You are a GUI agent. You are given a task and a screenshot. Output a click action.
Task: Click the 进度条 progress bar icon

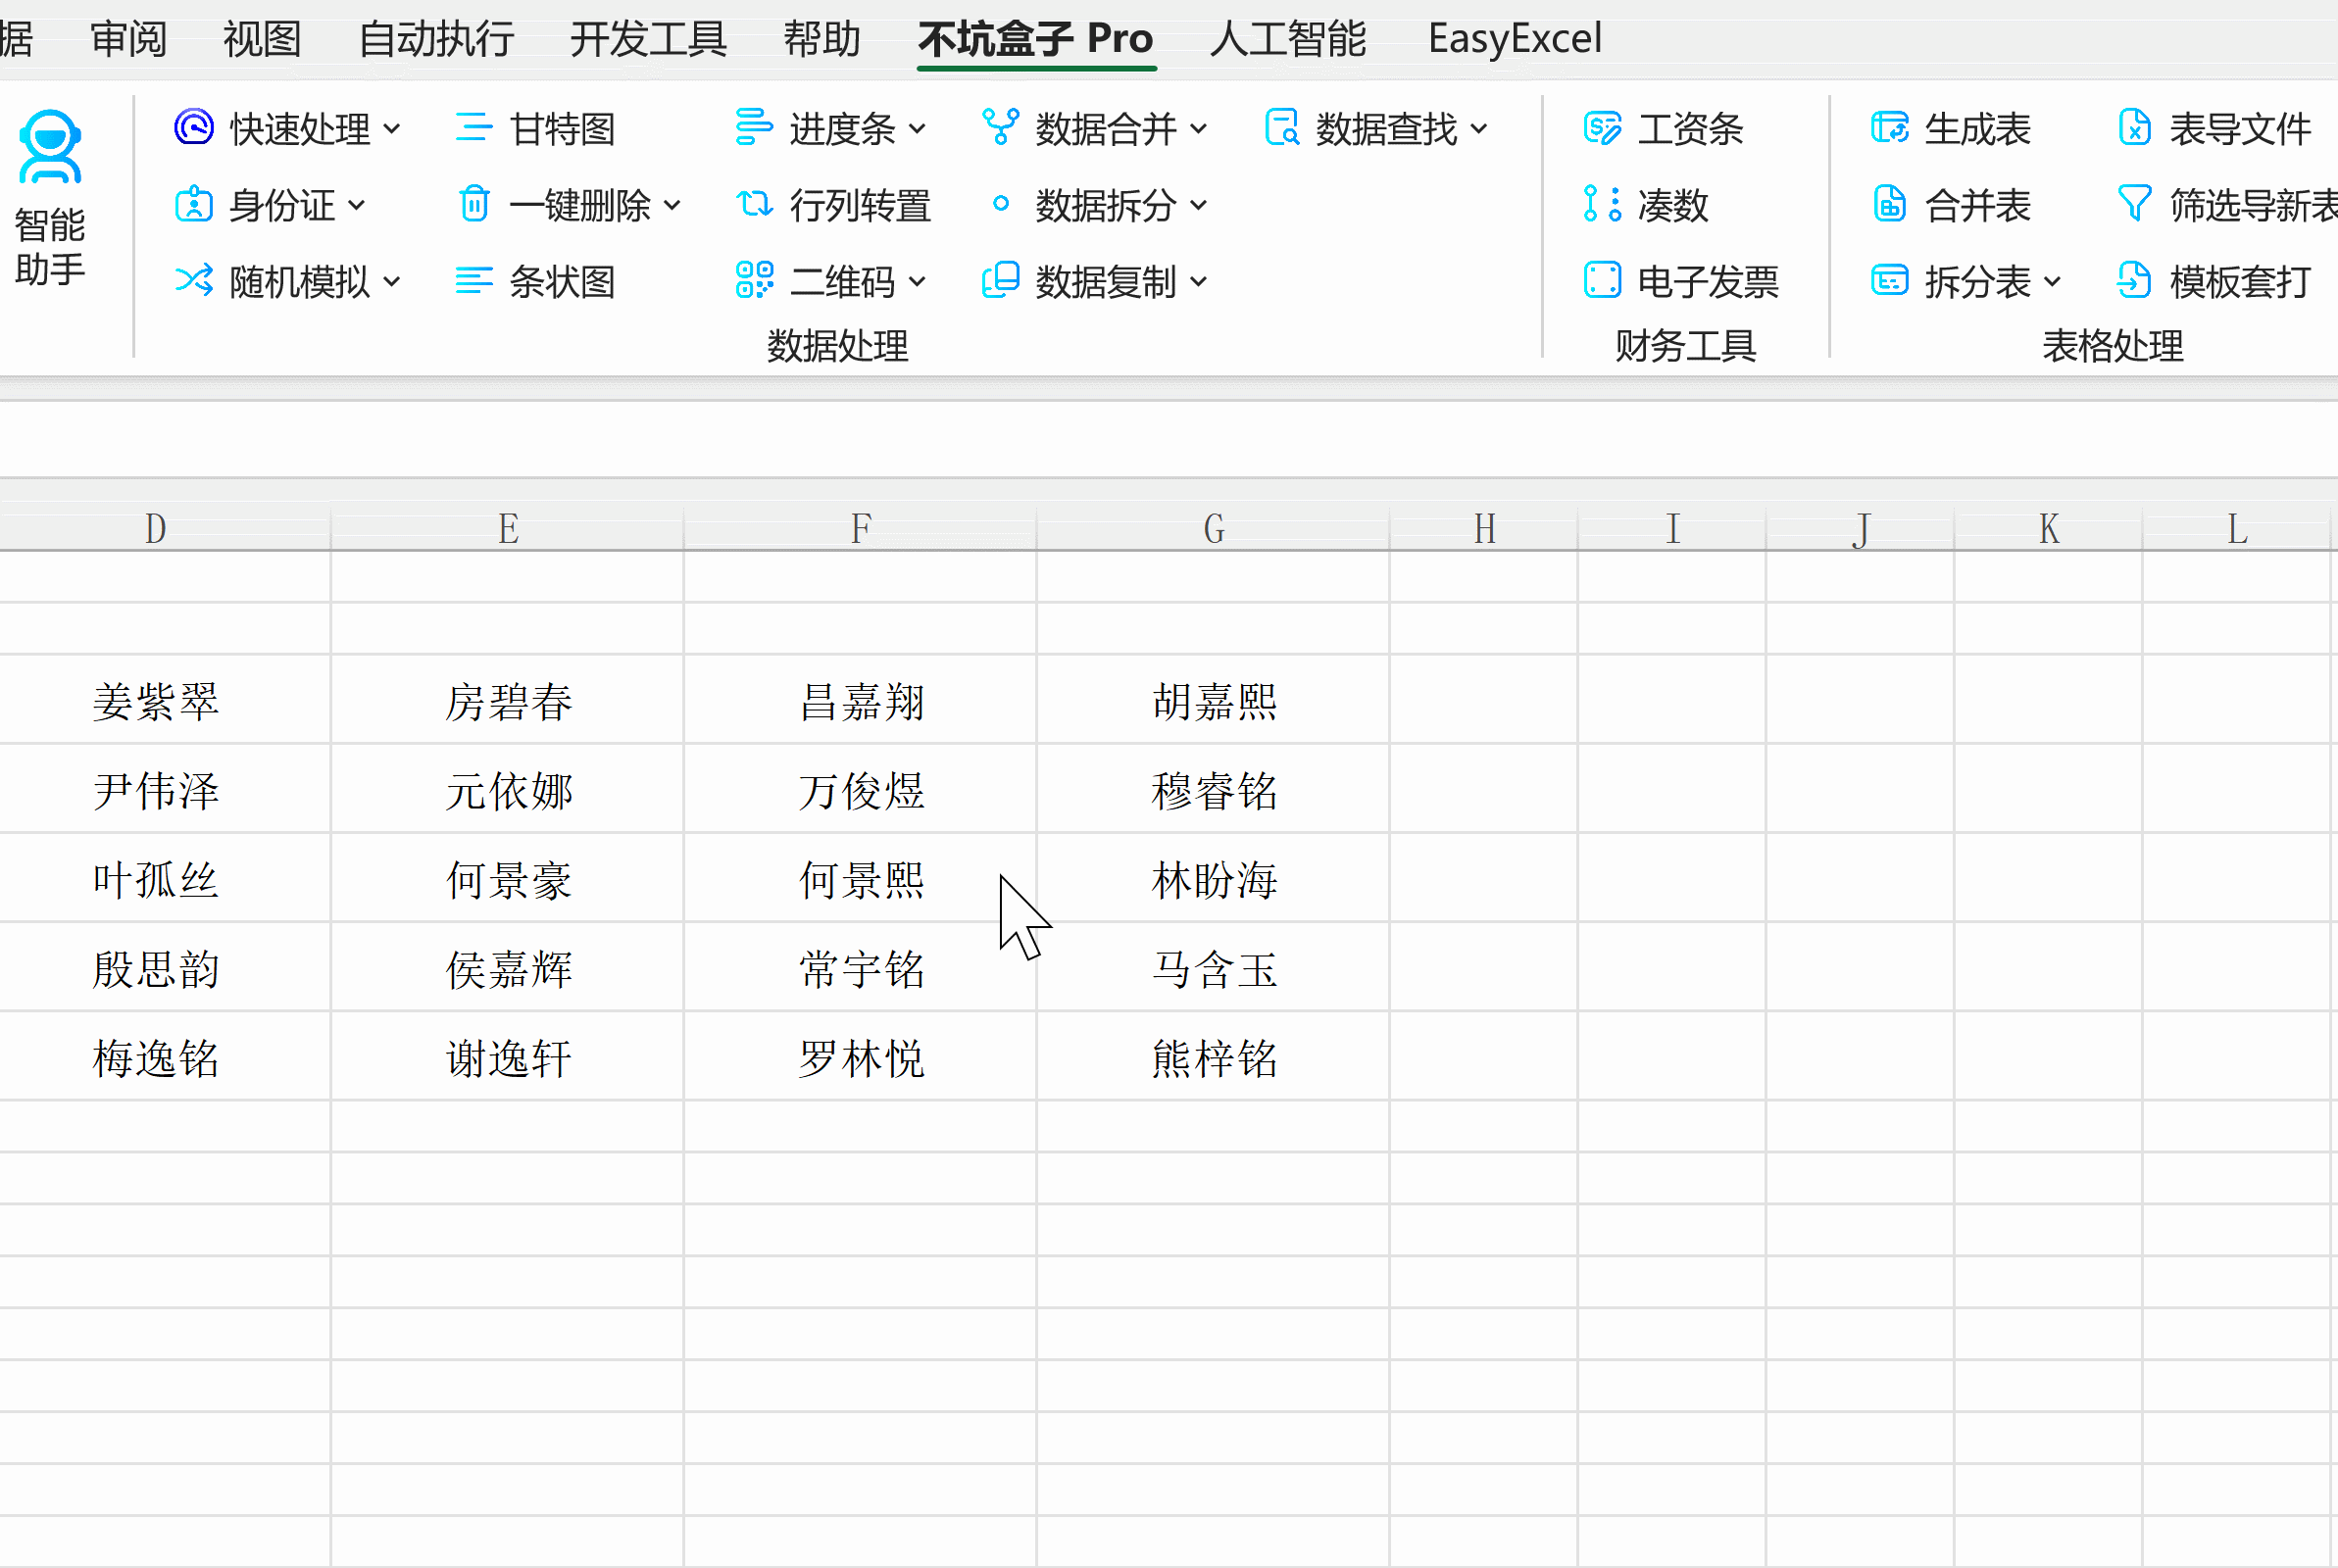(754, 128)
